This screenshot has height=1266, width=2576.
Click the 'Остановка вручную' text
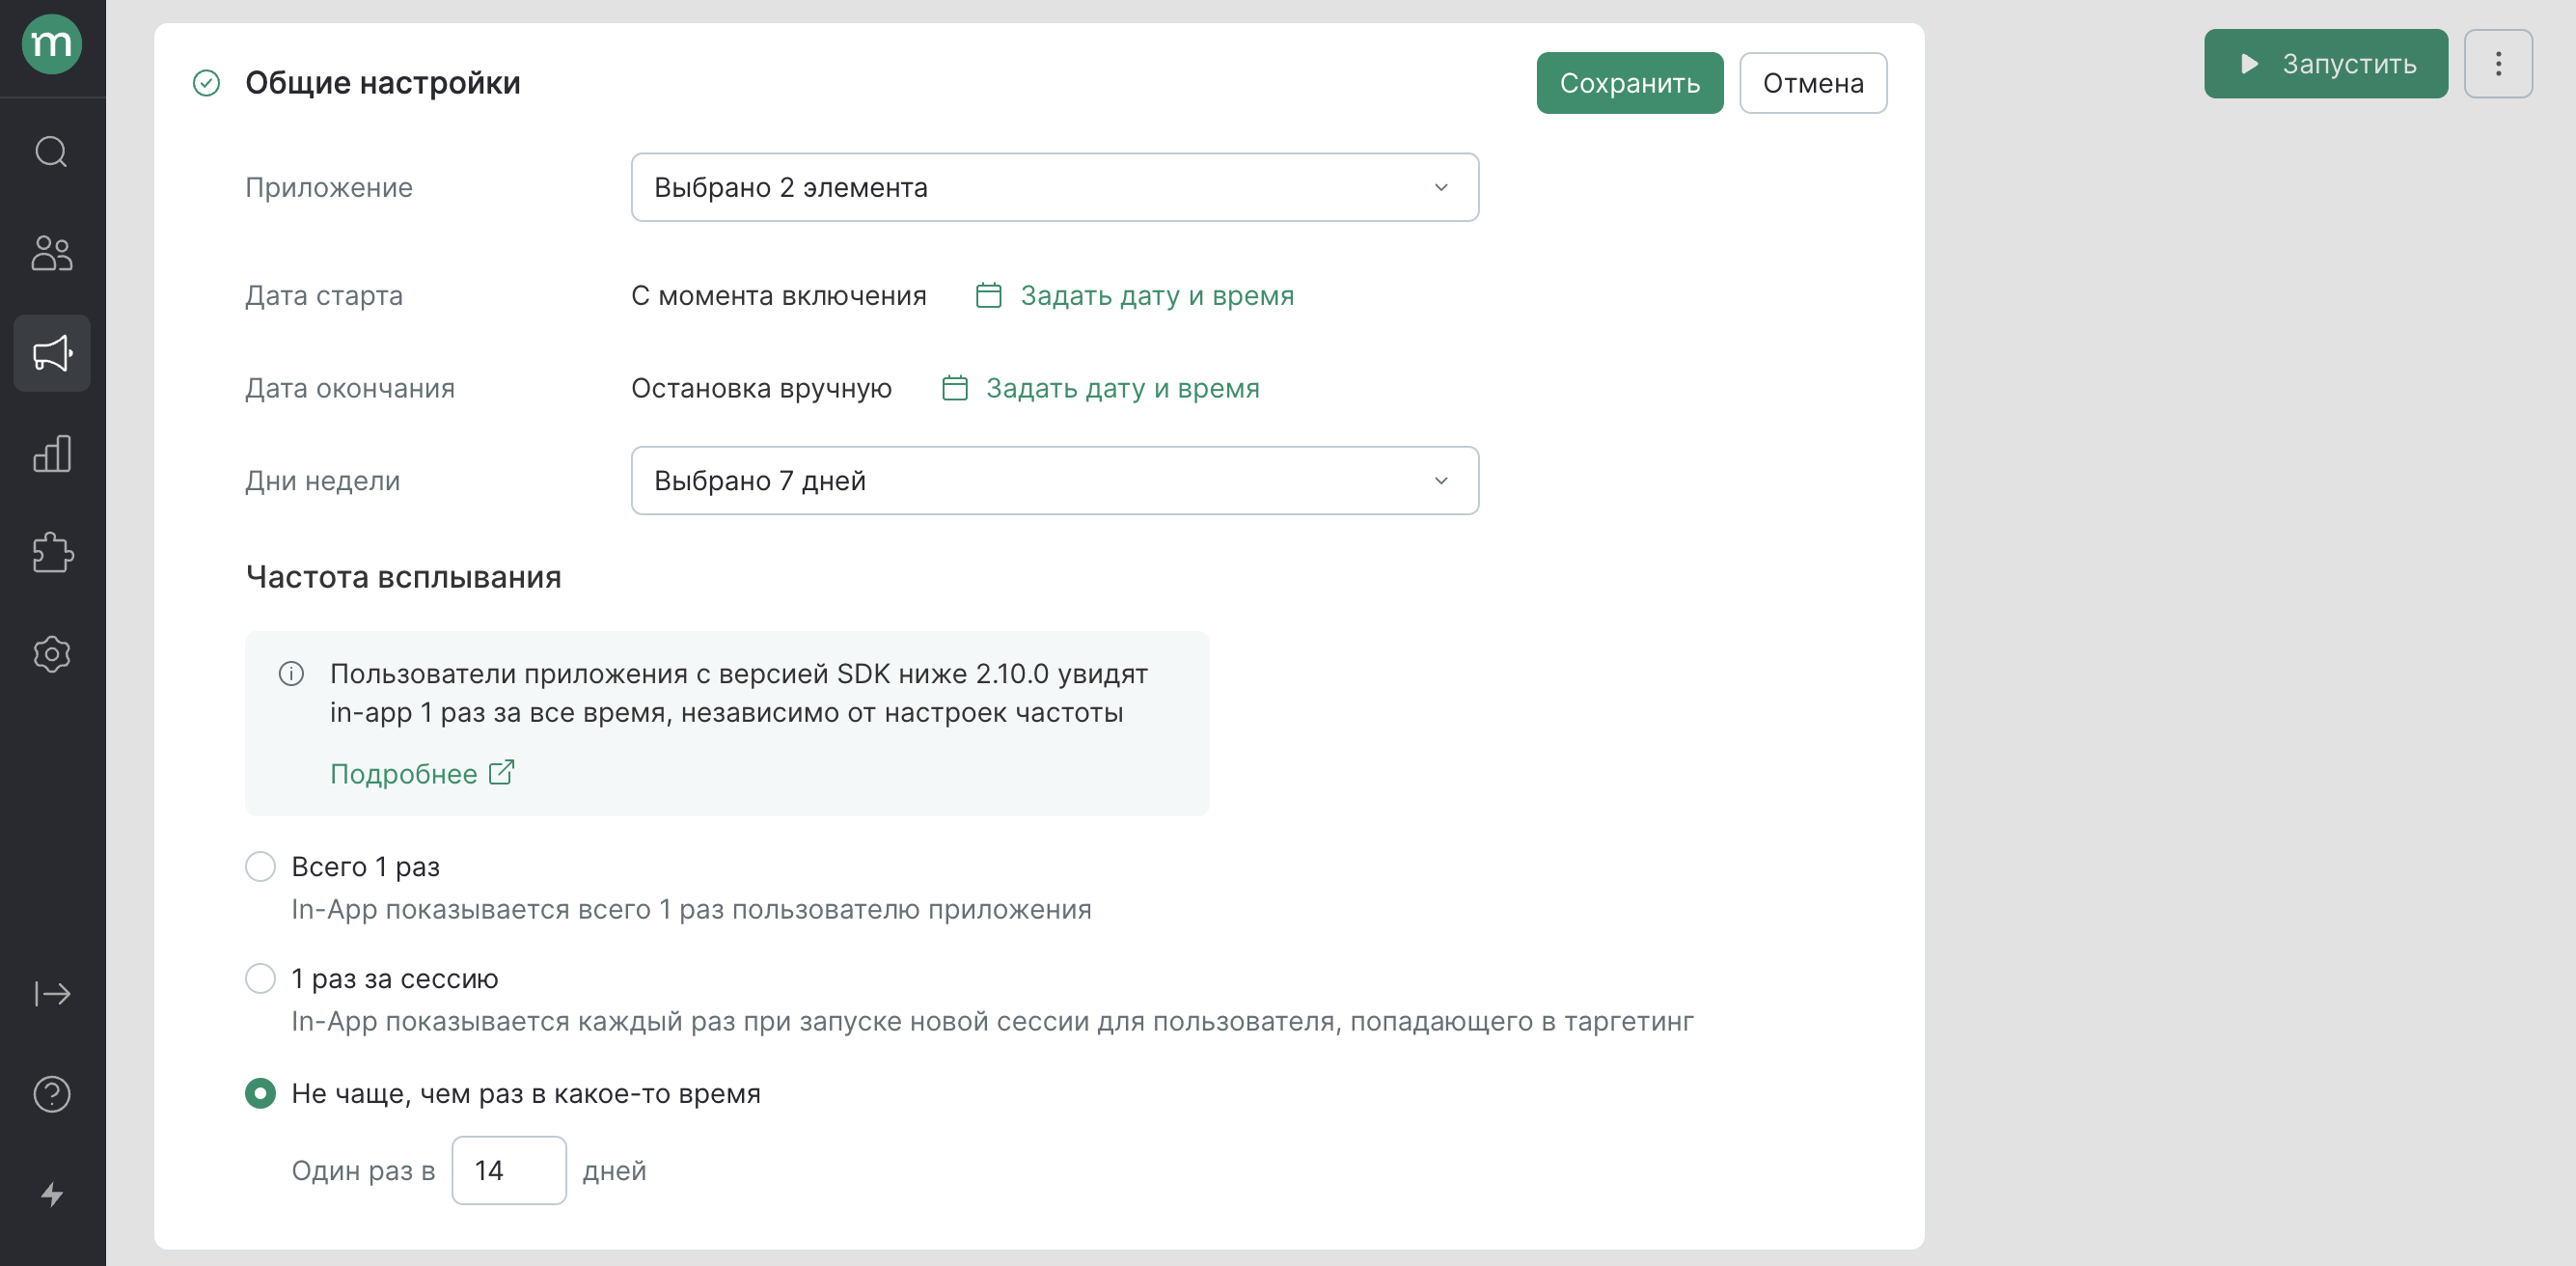coord(762,388)
